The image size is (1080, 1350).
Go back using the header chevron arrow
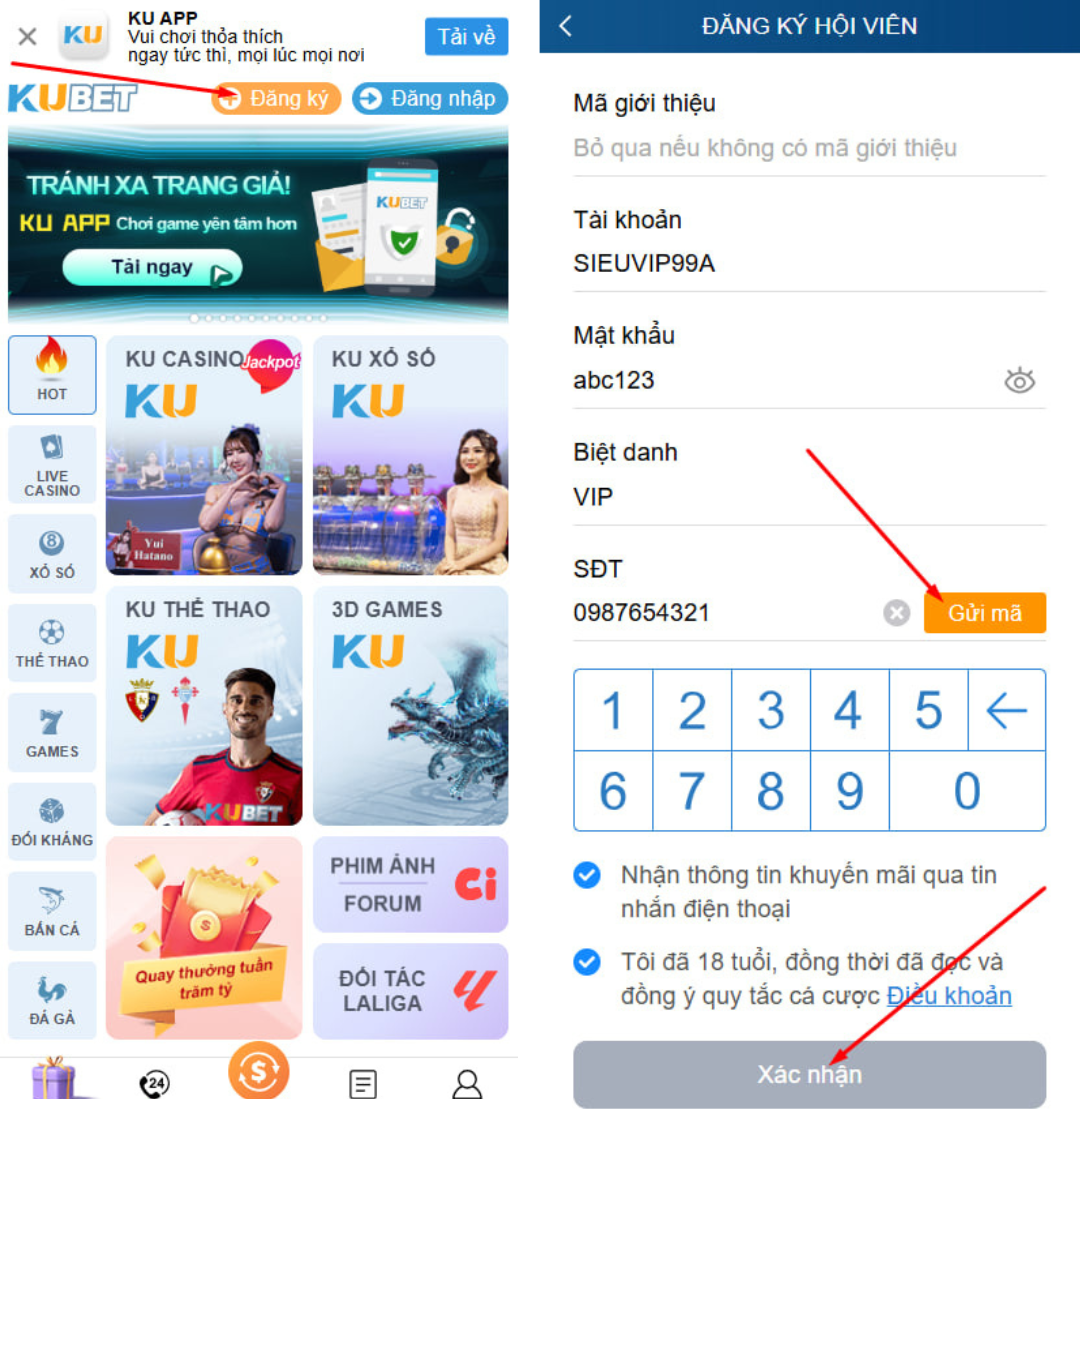point(566,26)
